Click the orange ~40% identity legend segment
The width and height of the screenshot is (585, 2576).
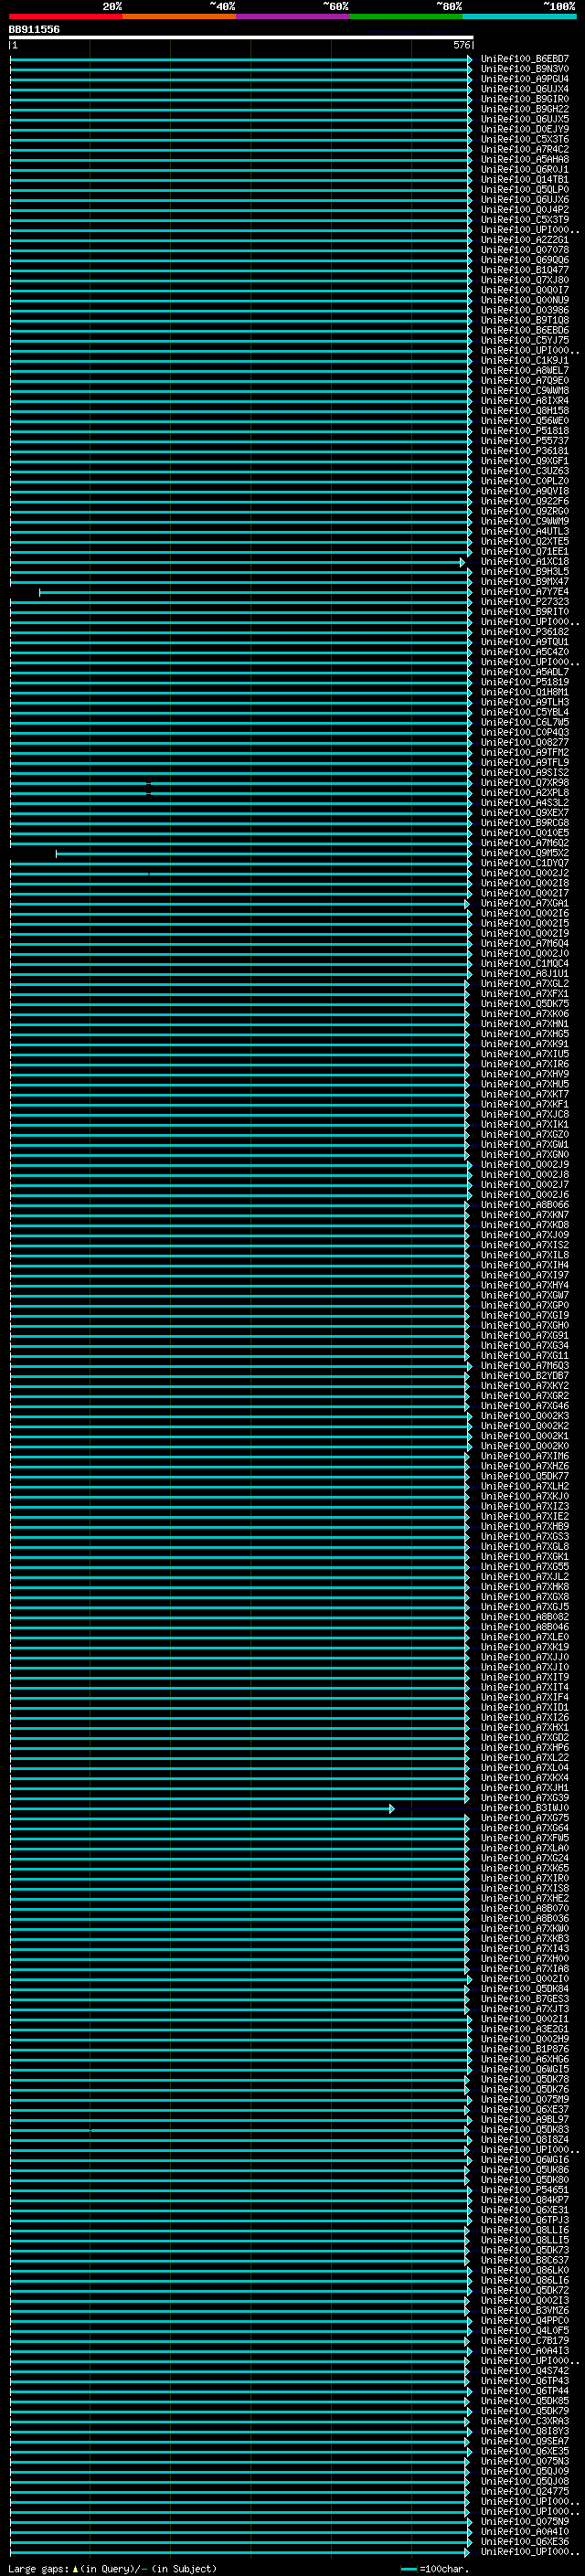pyautogui.click(x=179, y=16)
